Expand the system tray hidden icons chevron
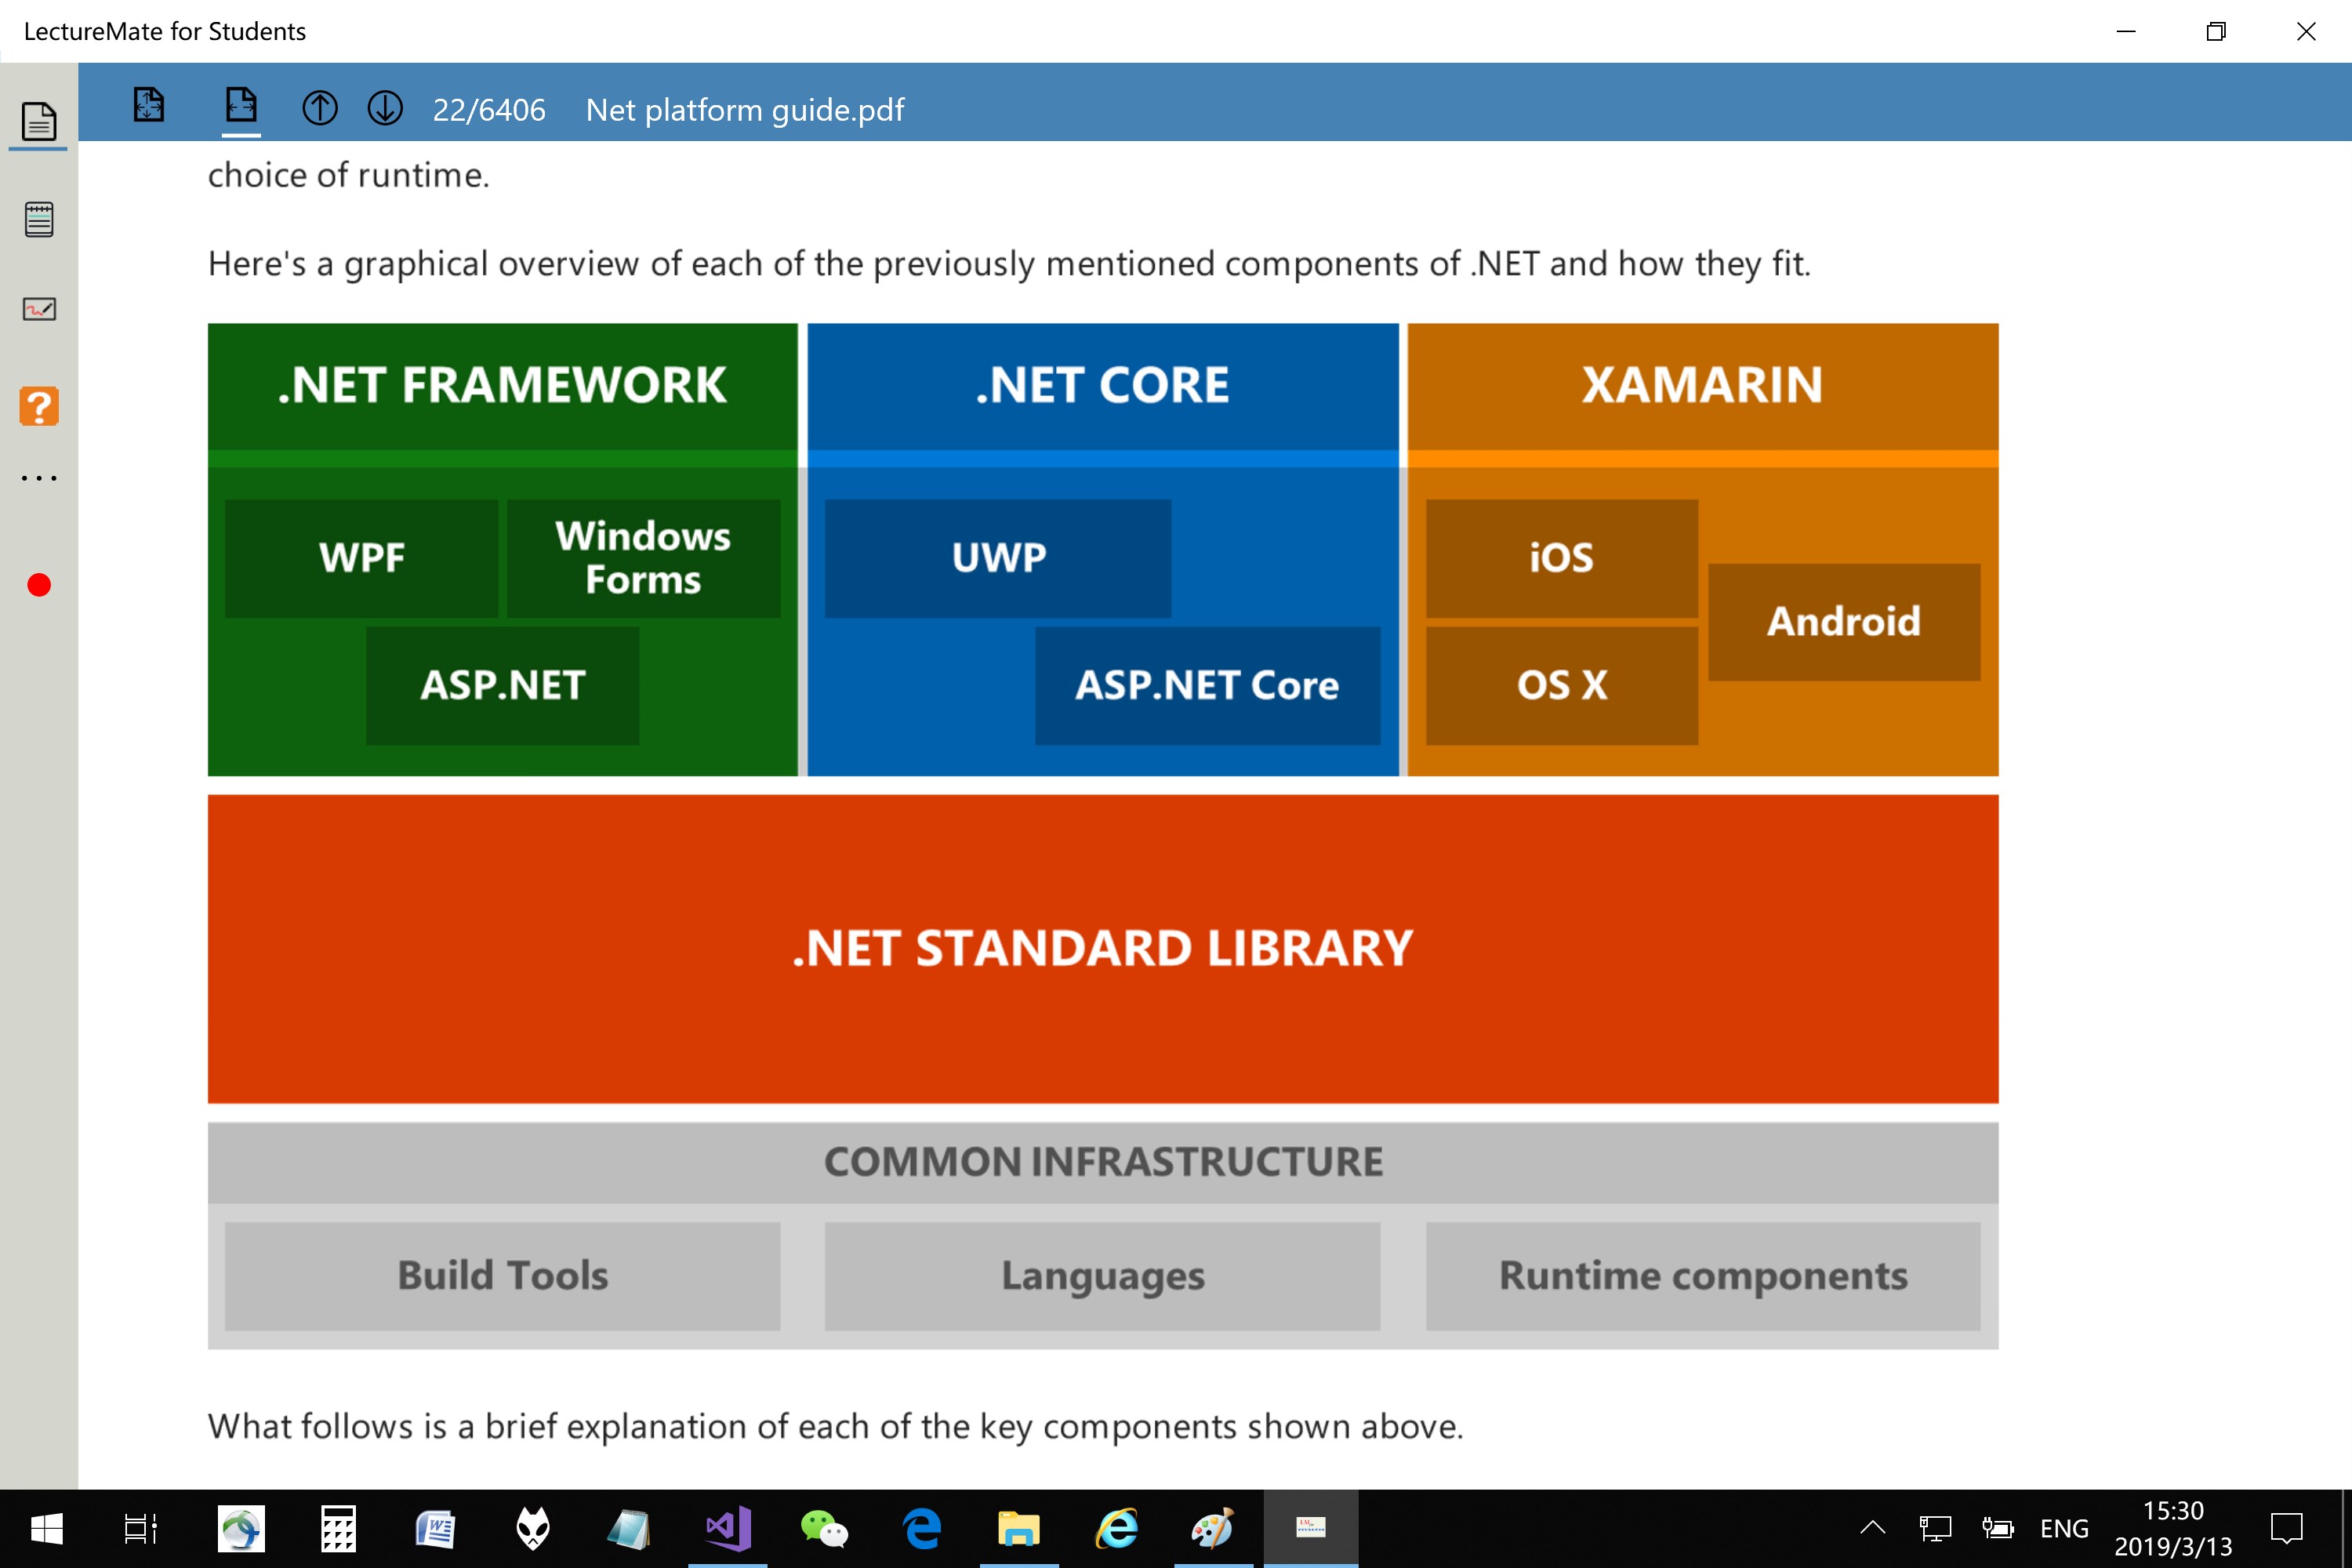This screenshot has width=2352, height=1568. [x=1872, y=1528]
